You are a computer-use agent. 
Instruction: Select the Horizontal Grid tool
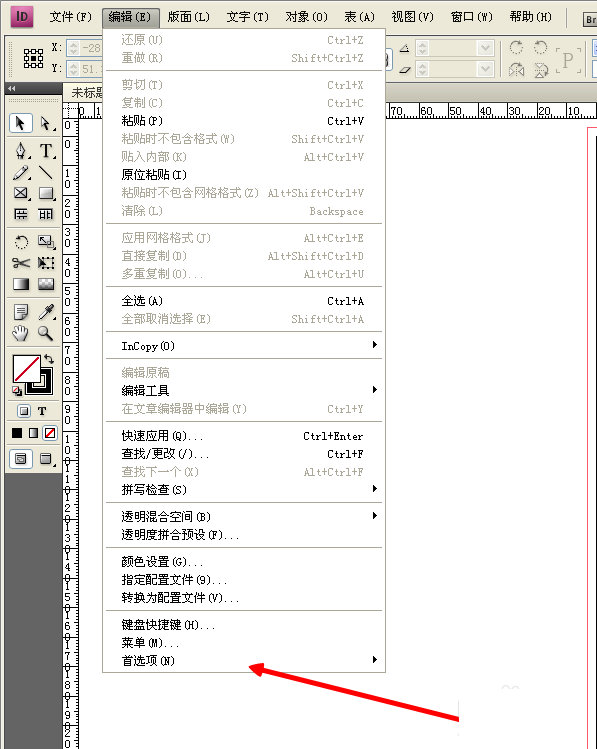point(21,214)
